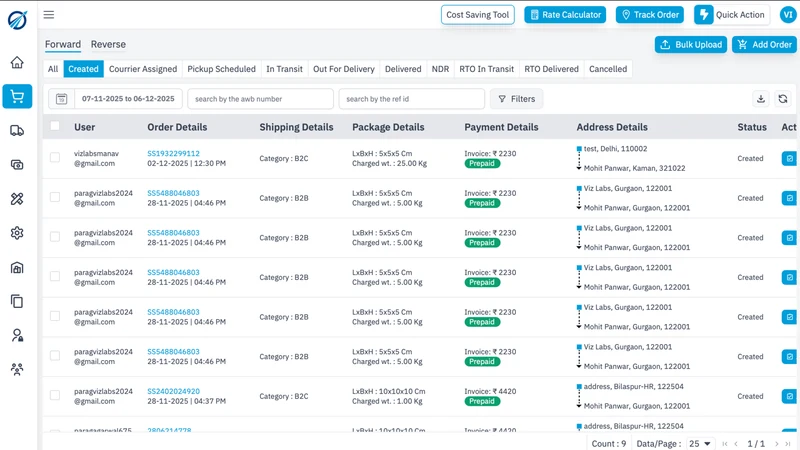
Task: Click action icon for order SS1932299112
Action: pos(789,159)
